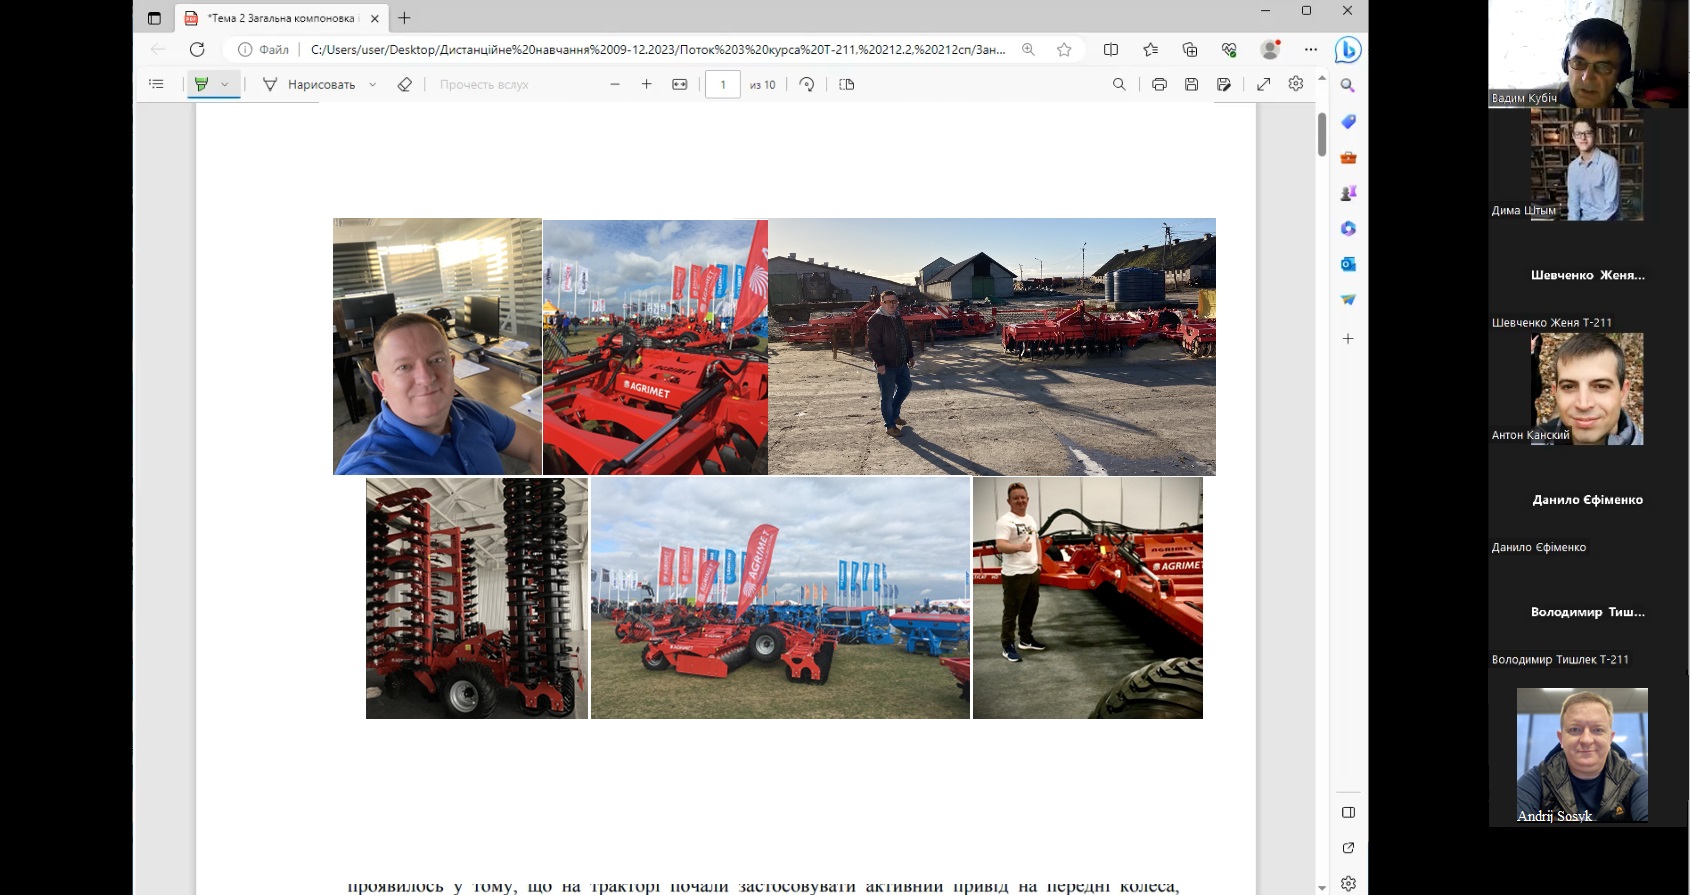Toggle page view layout button
Screen dimensions: 1690x895
pos(847,85)
